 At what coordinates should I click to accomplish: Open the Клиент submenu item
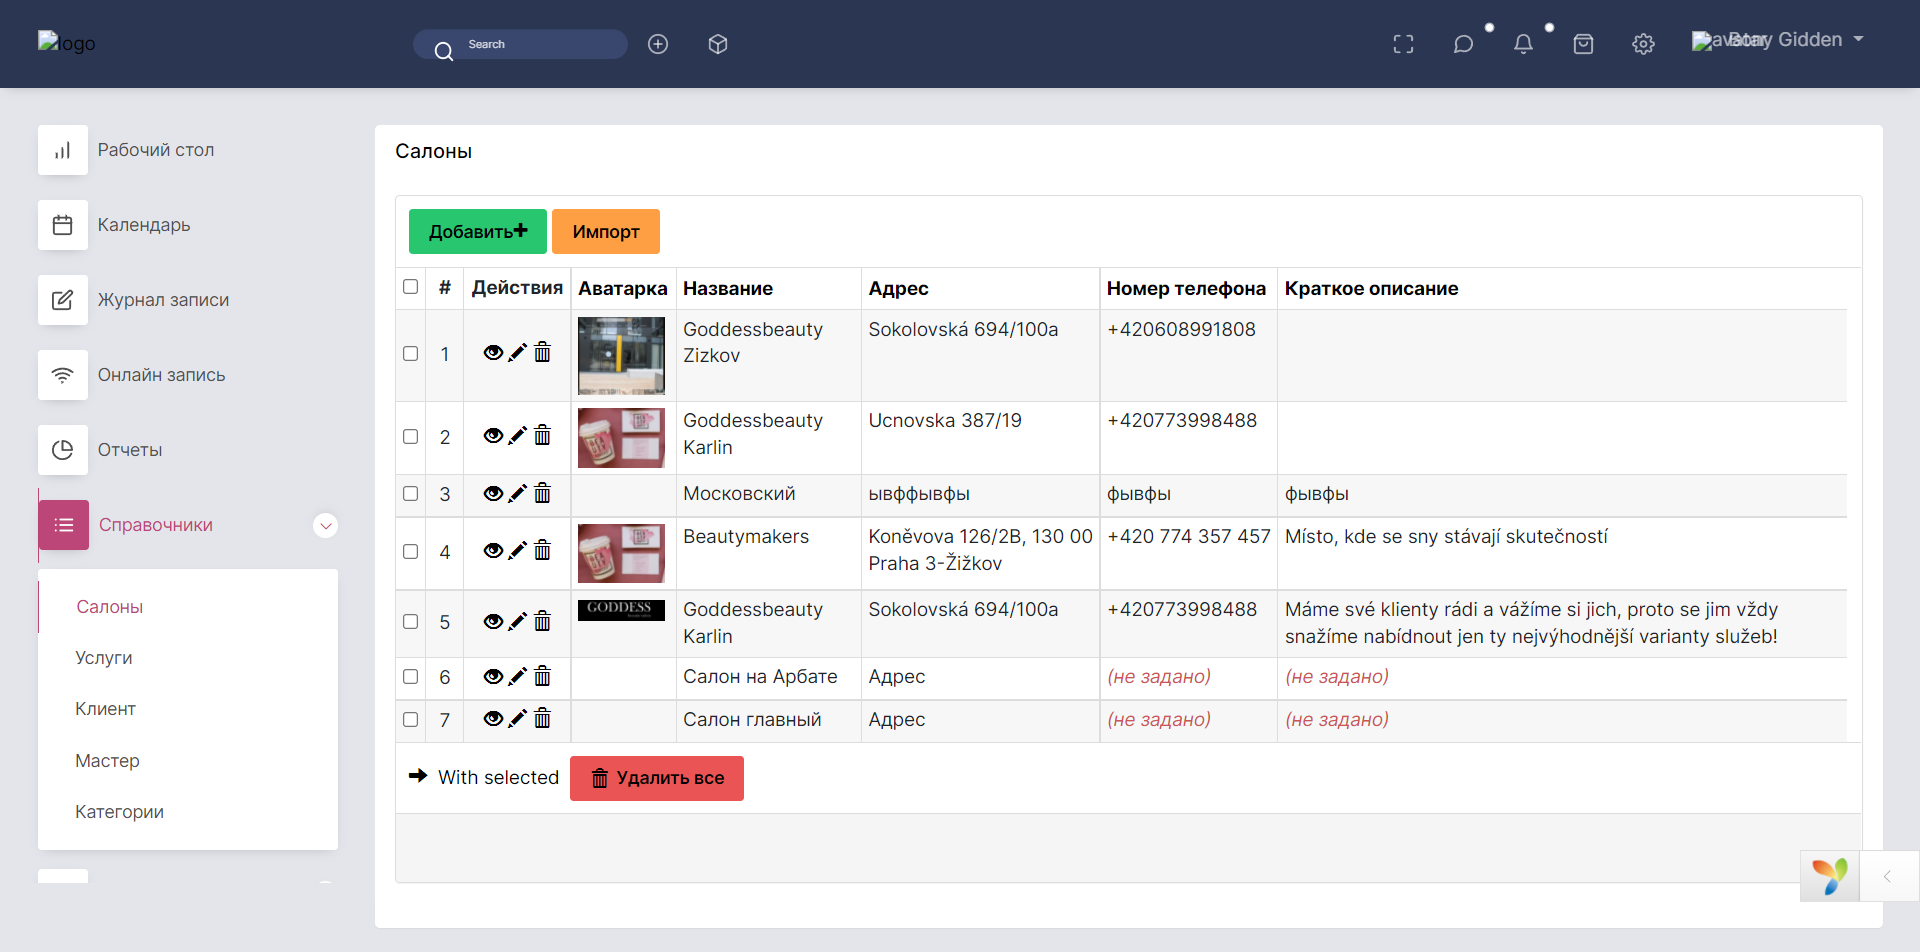coord(105,709)
